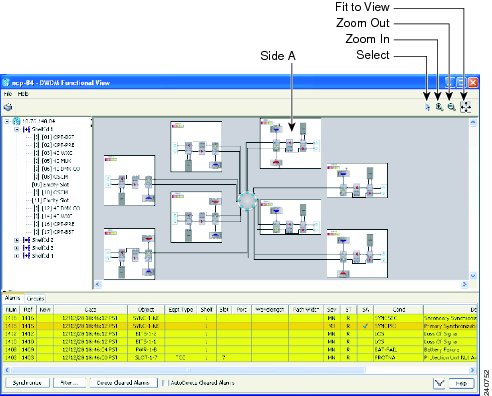Image resolution: width=492 pixels, height=396 pixels.
Task: Switch to the Circuits tab
Action: pyautogui.click(x=35, y=299)
